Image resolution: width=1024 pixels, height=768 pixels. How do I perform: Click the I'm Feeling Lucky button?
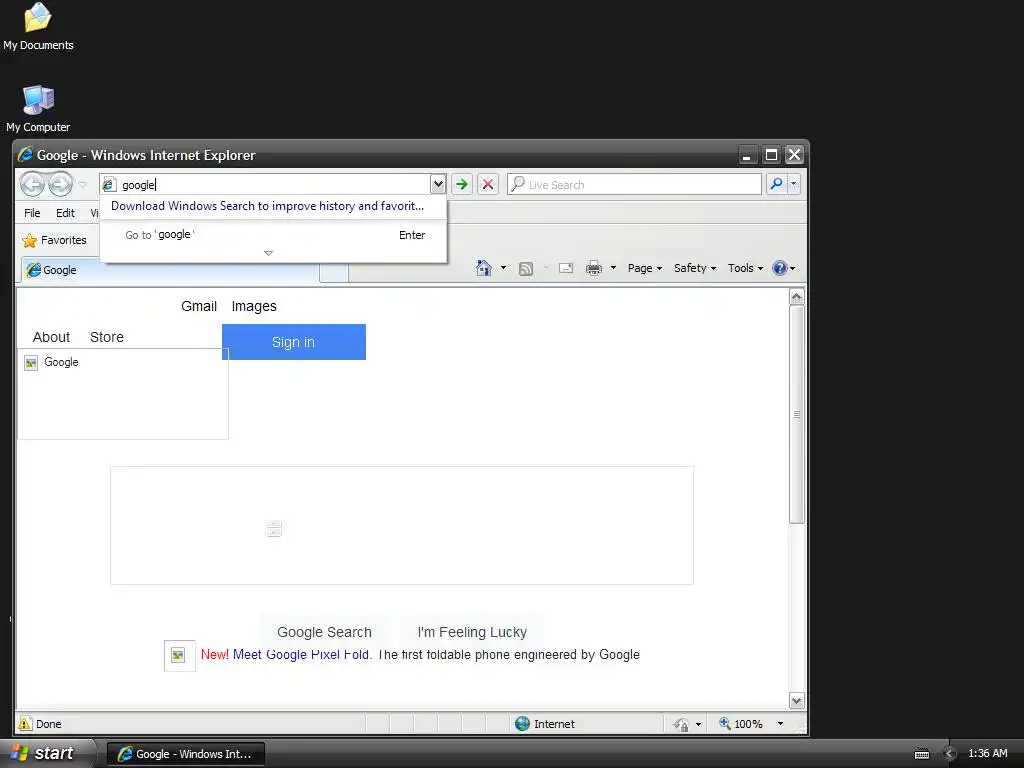472,632
